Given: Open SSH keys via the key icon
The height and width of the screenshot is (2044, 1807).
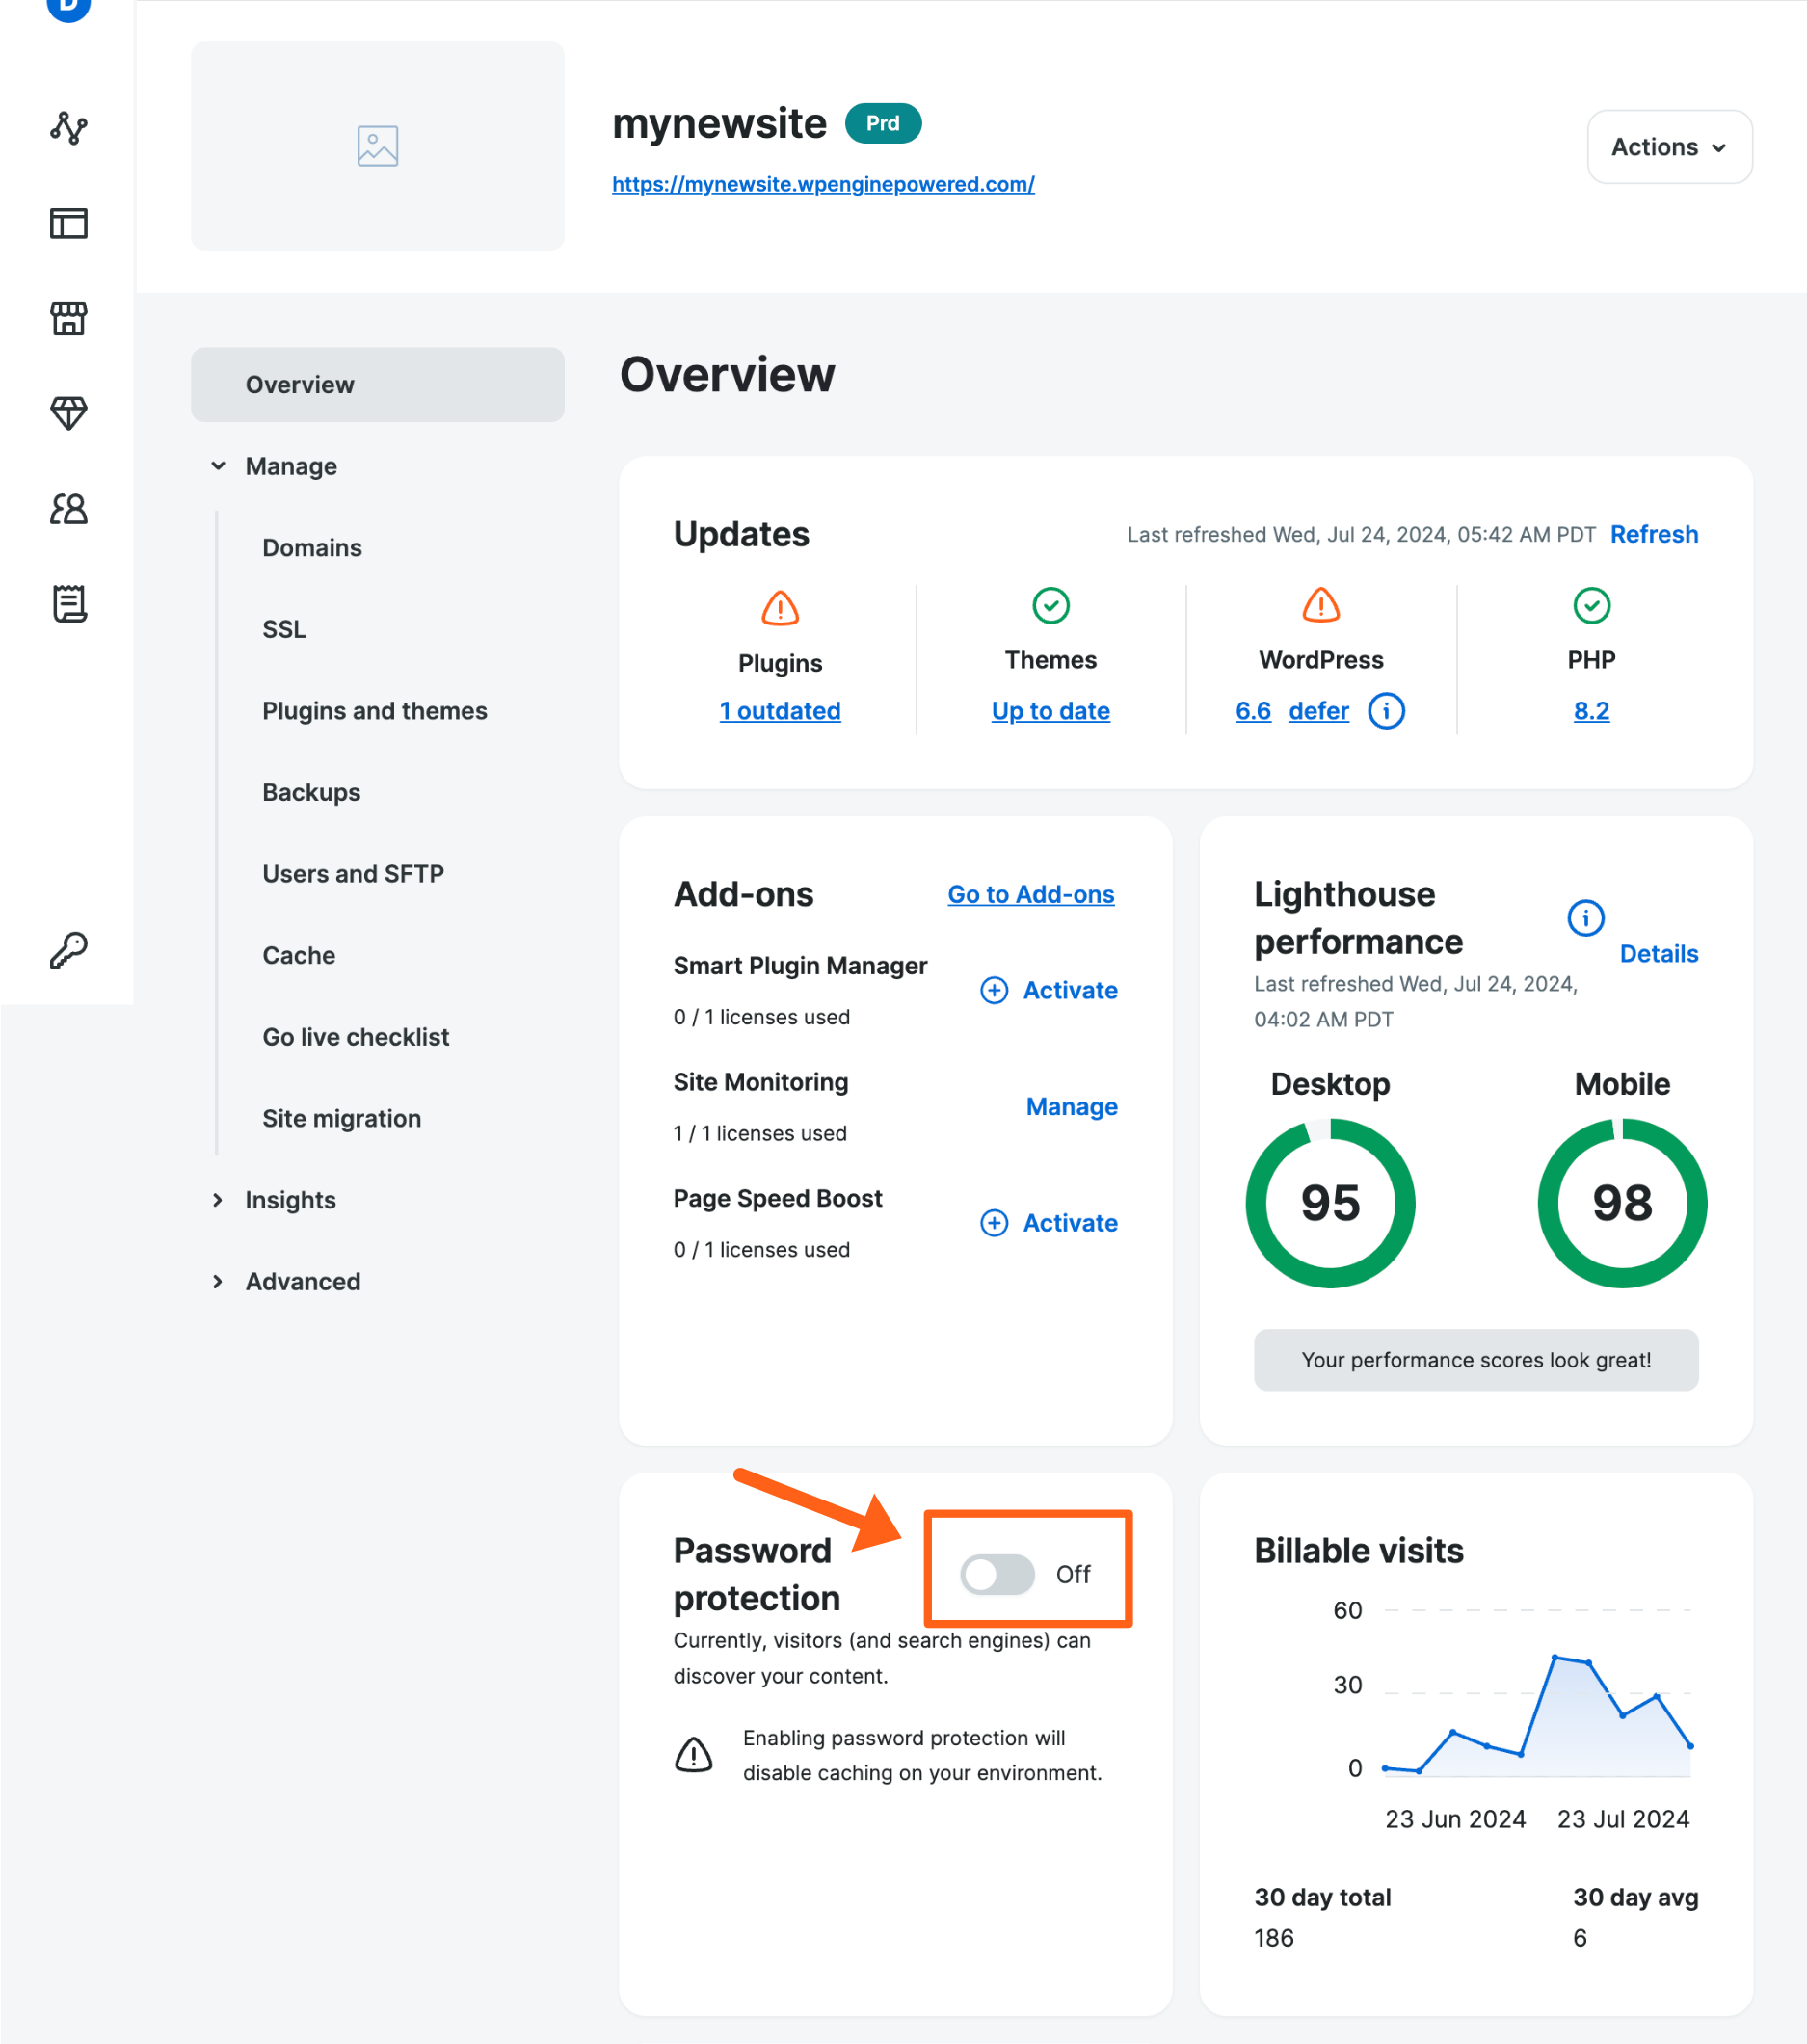Looking at the screenshot, I should tap(67, 949).
